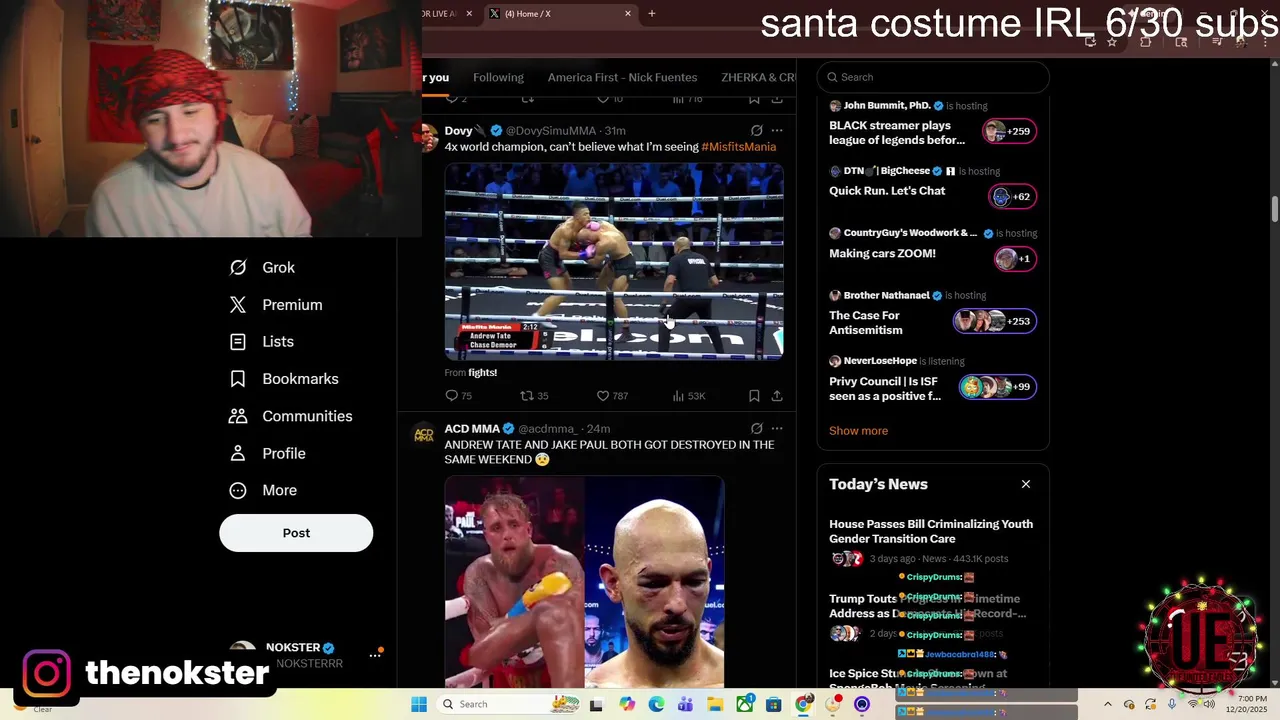Open the taskbar volume control

point(1209,704)
